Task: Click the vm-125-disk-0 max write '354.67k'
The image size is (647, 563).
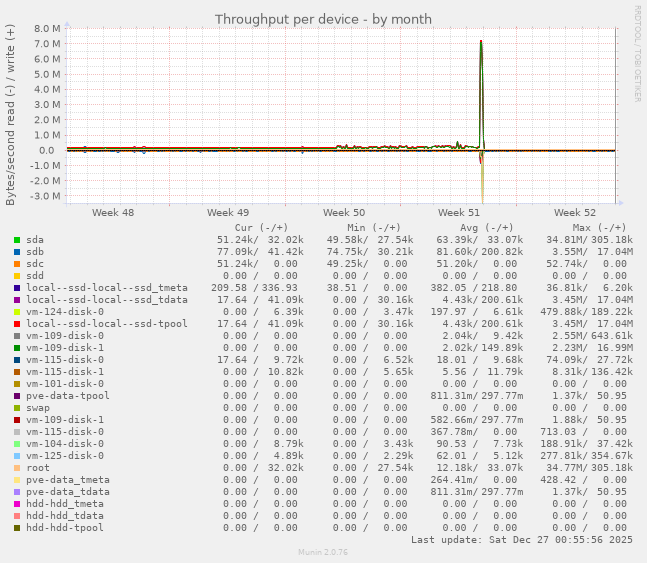Action: click(x=612, y=456)
